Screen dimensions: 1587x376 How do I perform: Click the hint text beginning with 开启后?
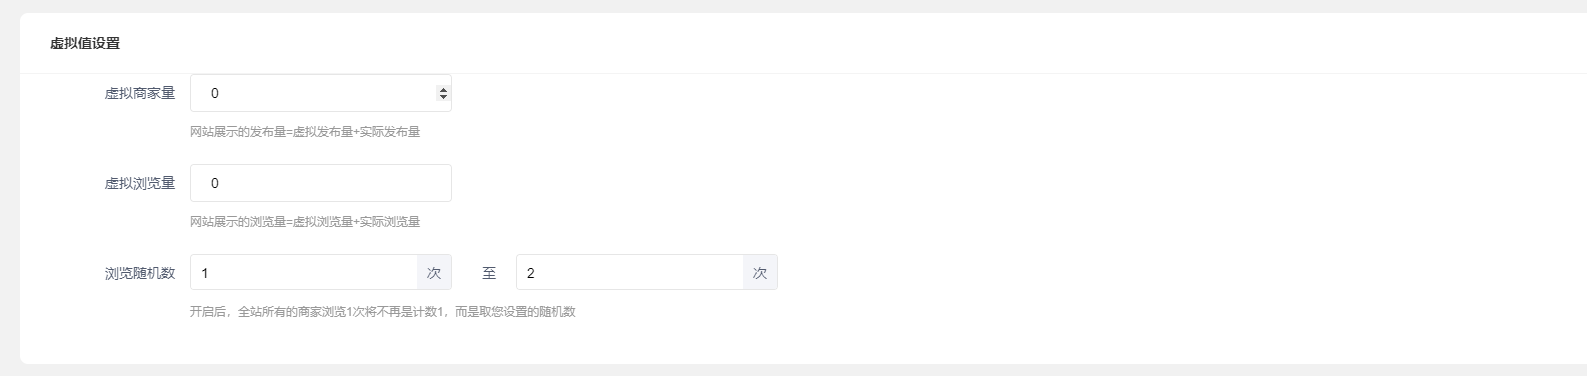[383, 311]
